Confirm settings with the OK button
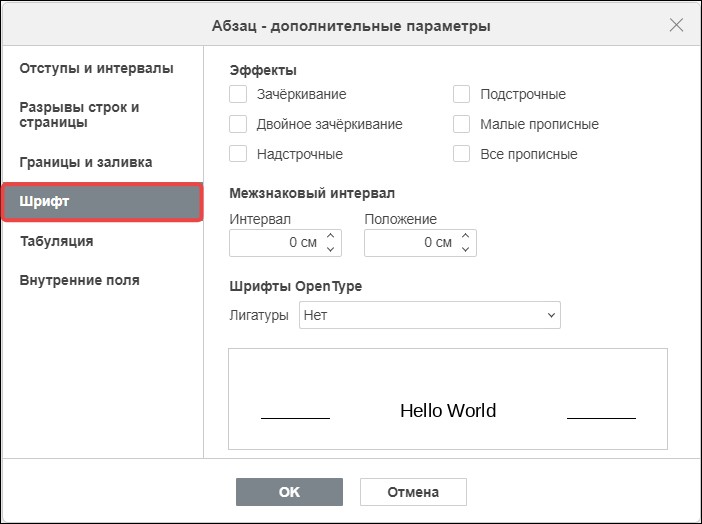The image size is (702, 524). (289, 492)
